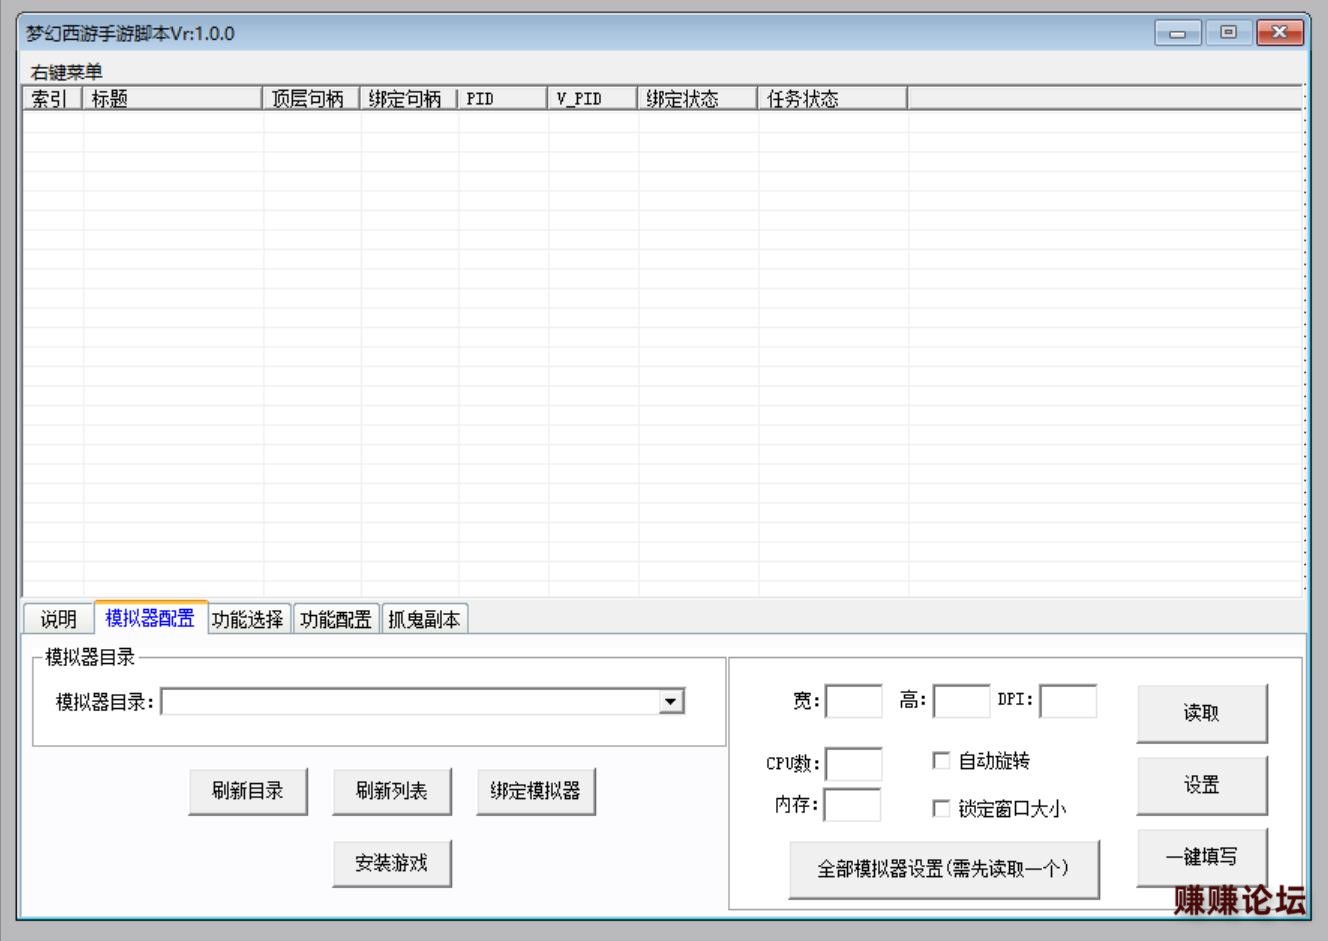Switch to the 说明 tab

click(x=58, y=620)
